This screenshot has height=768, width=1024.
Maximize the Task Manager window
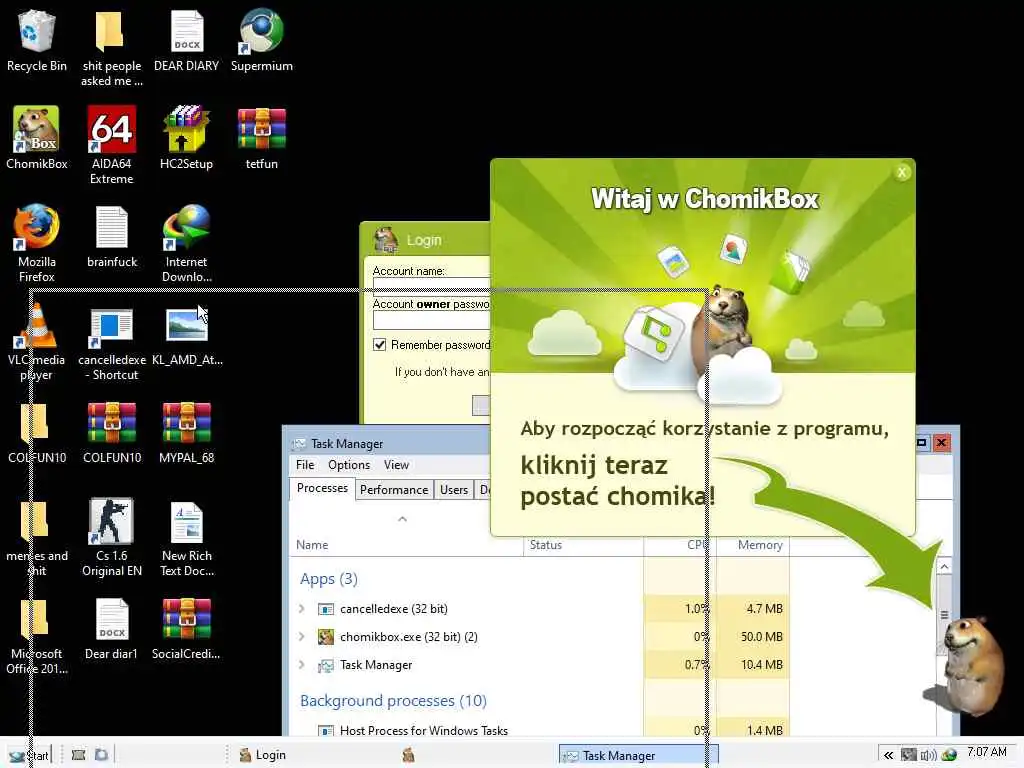921,443
